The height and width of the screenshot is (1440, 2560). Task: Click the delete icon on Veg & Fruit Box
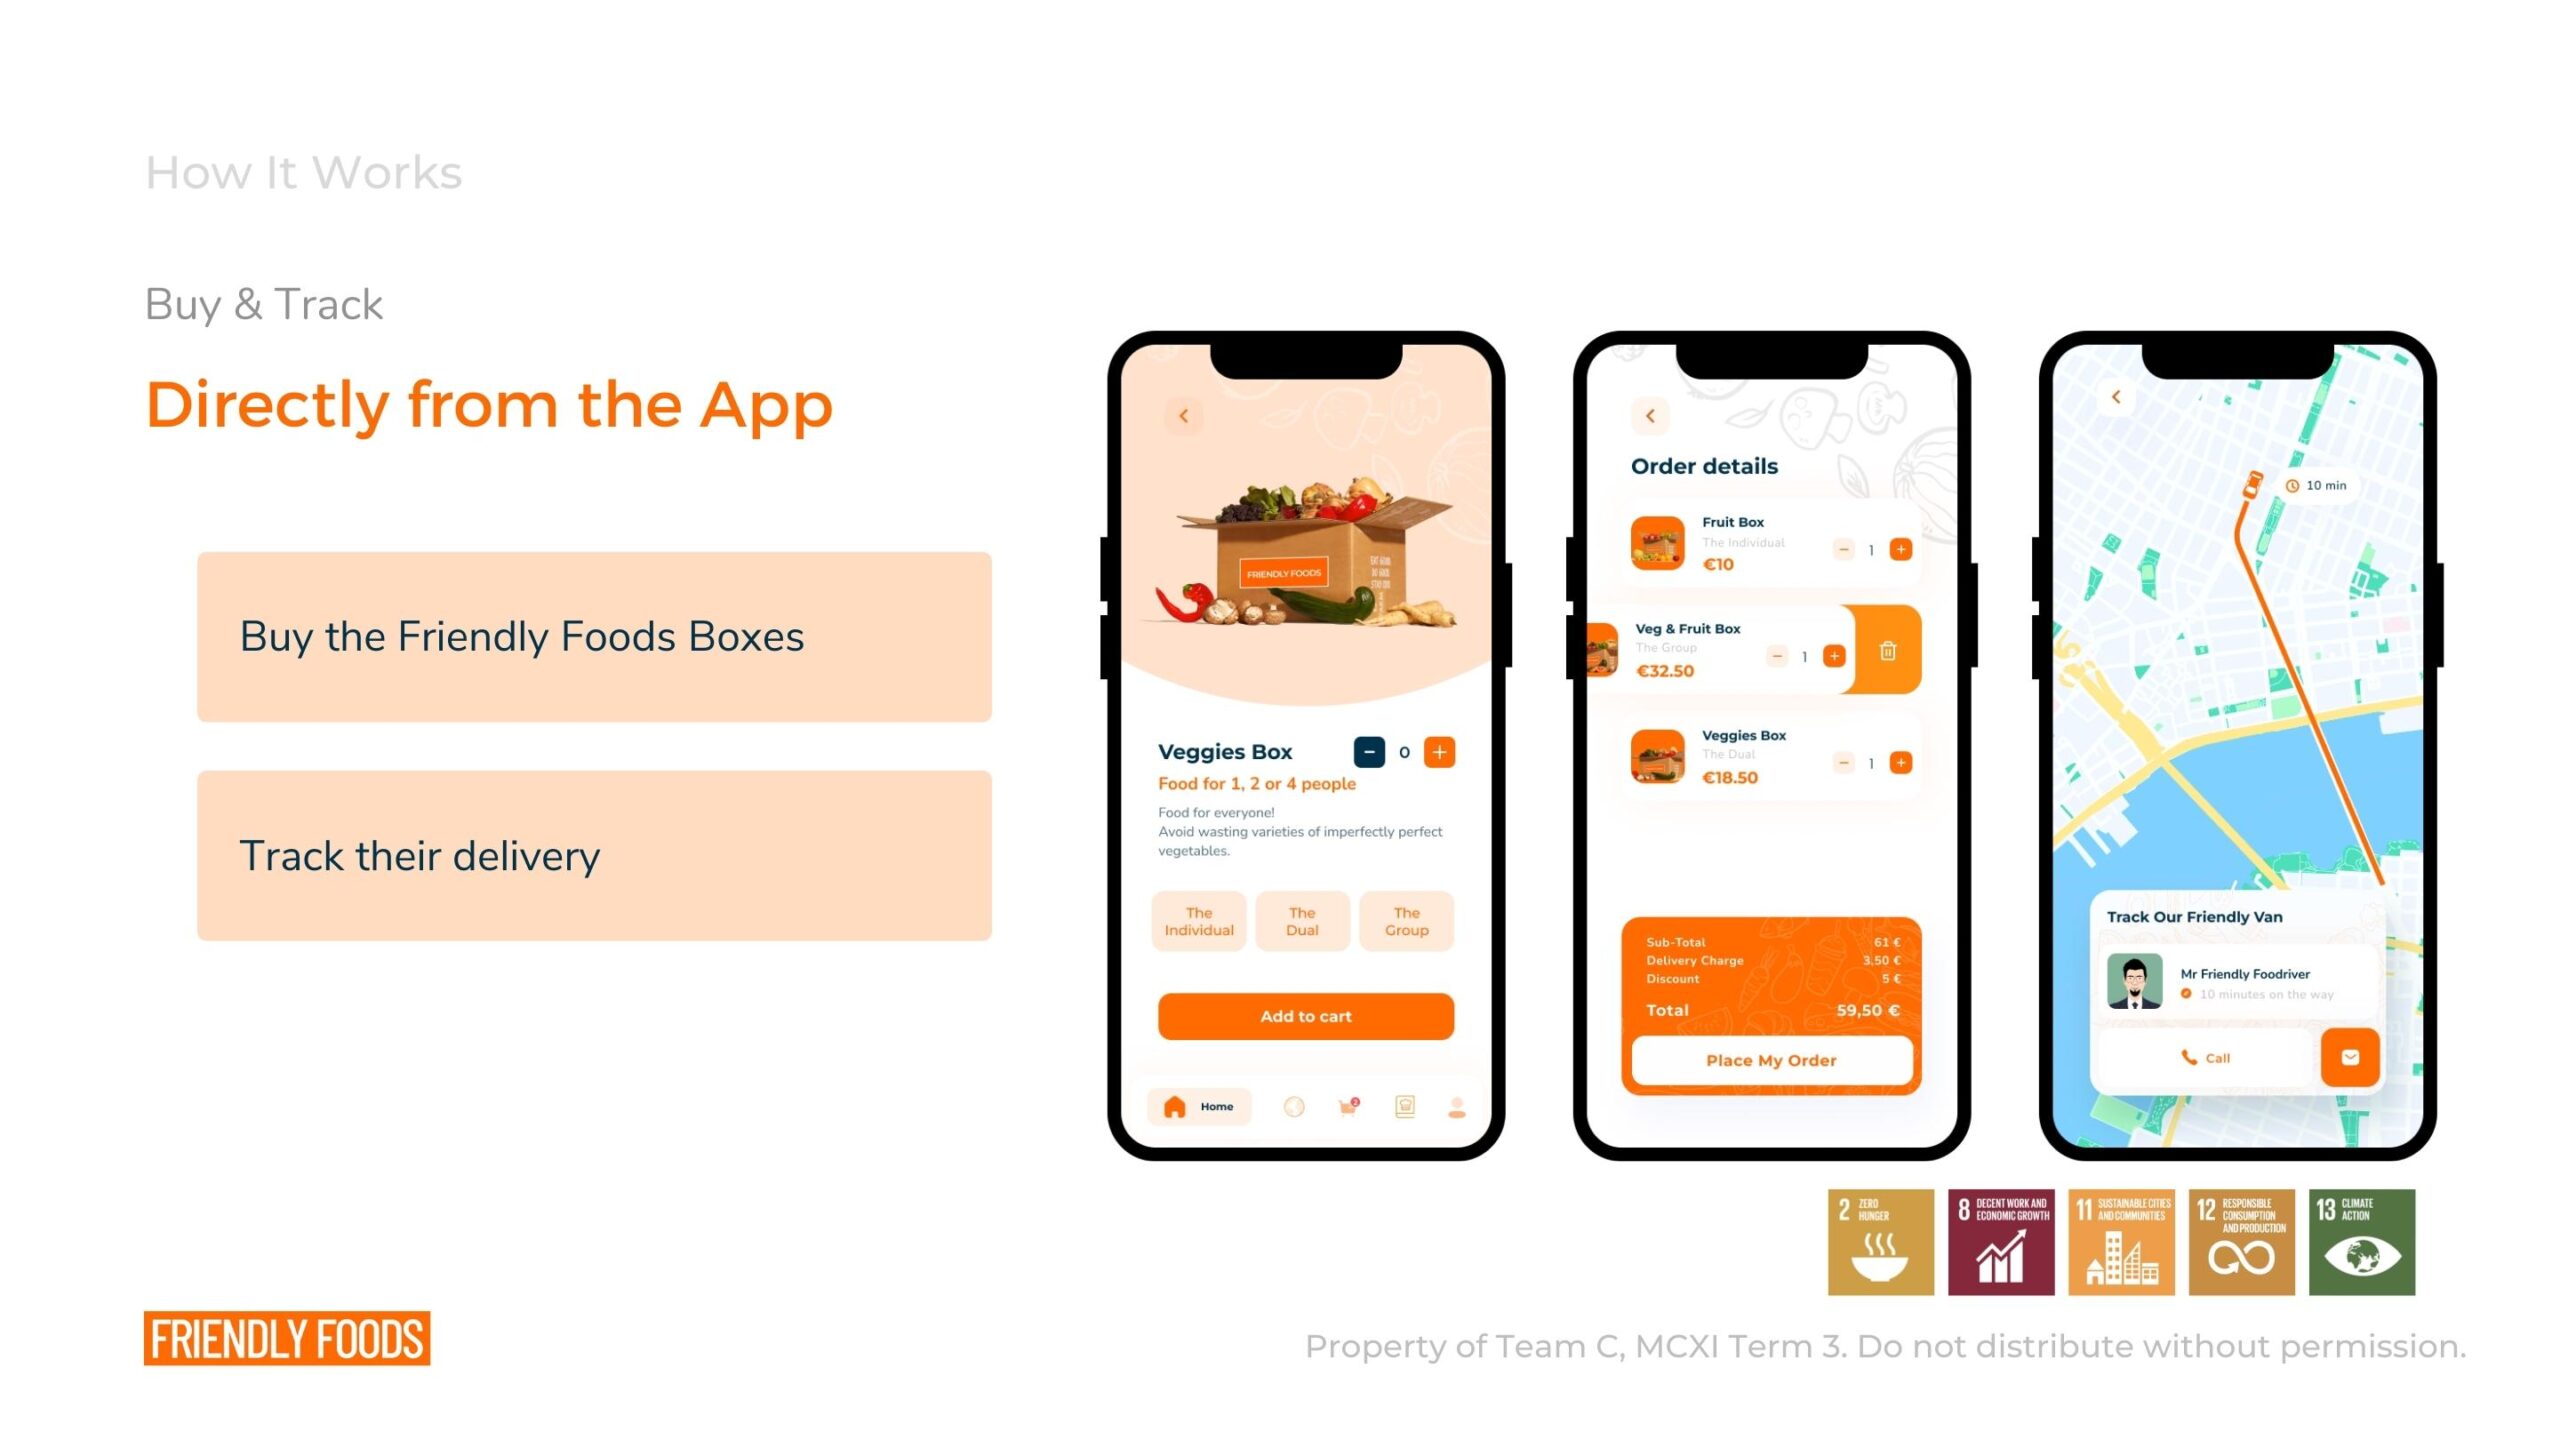tap(1890, 651)
